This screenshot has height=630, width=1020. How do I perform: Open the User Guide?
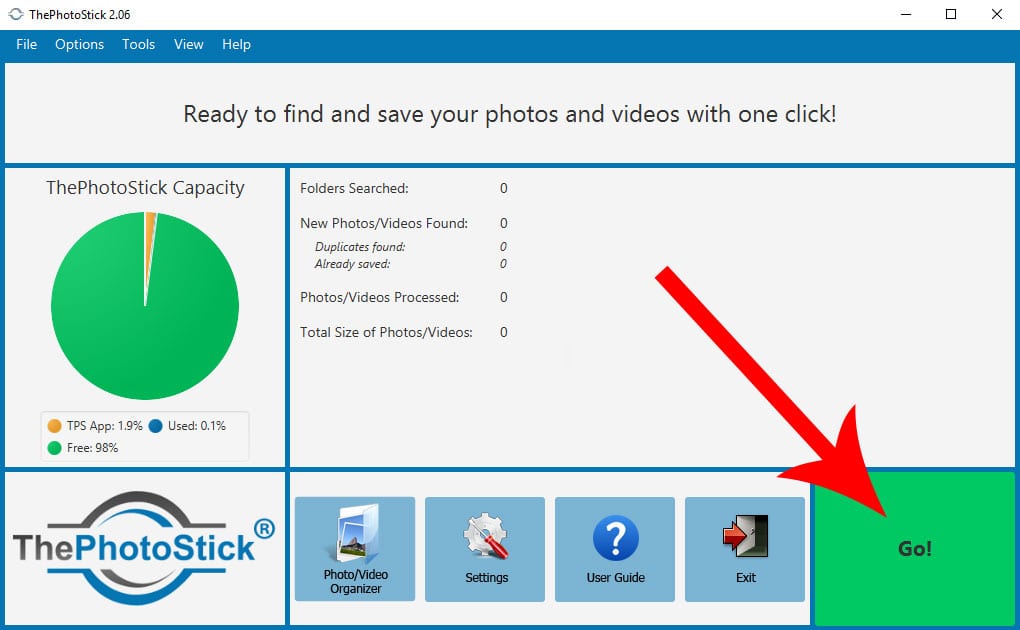point(614,548)
